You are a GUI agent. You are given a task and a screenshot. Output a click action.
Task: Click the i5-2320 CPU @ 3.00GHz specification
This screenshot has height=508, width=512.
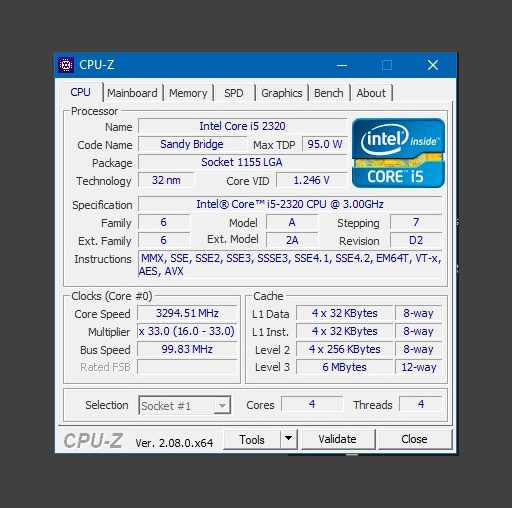pos(290,204)
